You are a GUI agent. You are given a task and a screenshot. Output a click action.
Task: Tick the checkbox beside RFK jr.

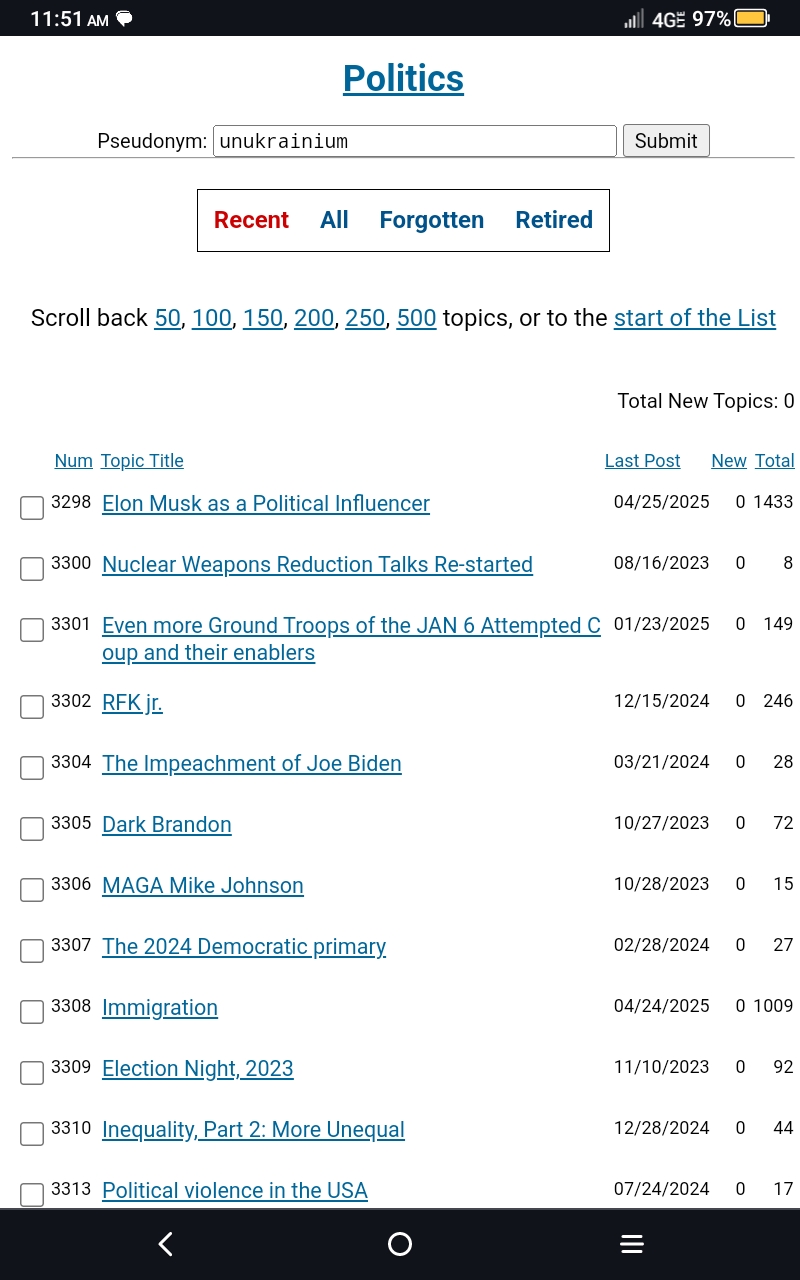coord(32,706)
